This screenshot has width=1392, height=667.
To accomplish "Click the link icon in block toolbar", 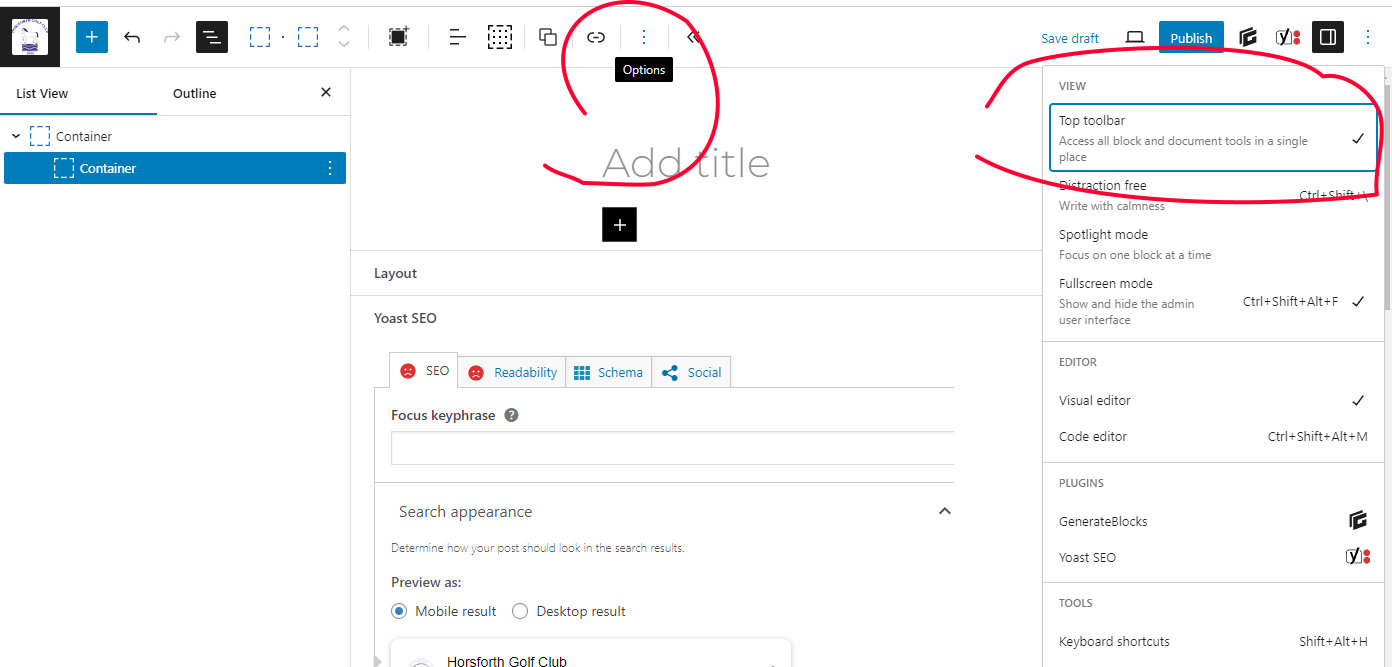I will click(x=596, y=37).
